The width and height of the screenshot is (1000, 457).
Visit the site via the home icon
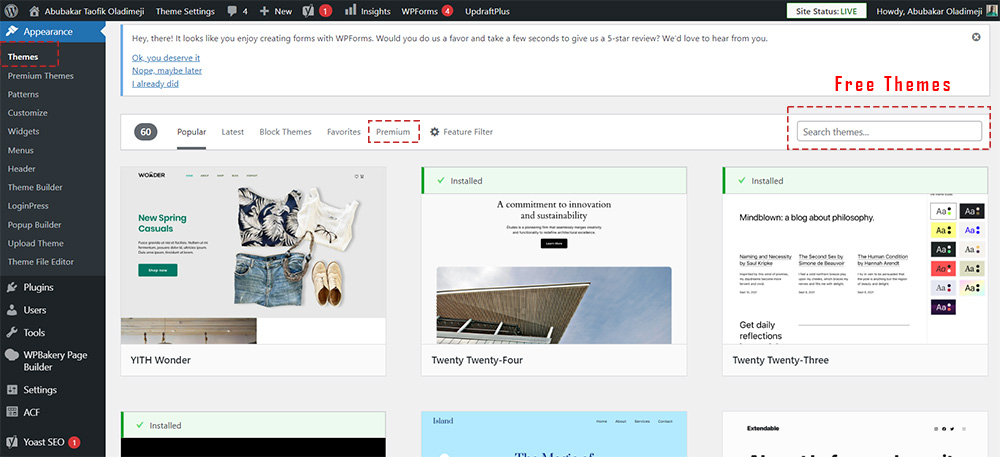(x=34, y=11)
